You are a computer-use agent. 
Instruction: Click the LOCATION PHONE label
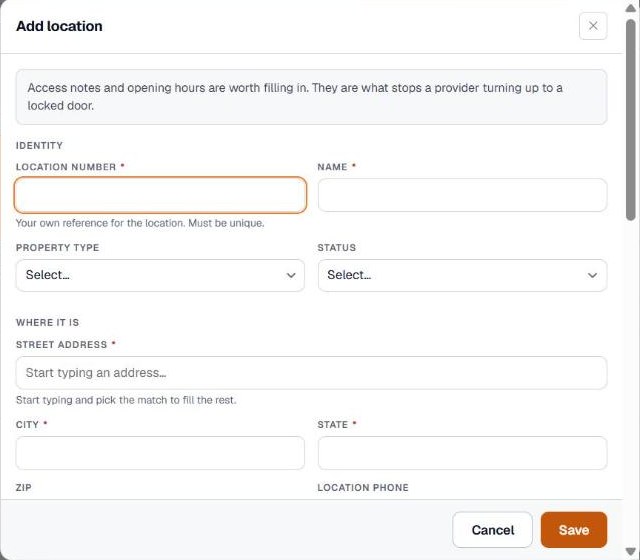363,487
